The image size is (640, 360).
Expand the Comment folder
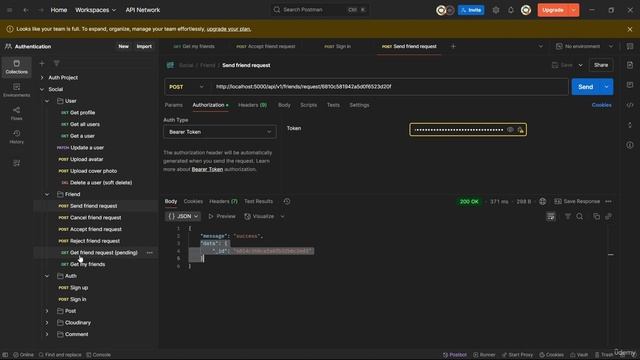(47, 334)
